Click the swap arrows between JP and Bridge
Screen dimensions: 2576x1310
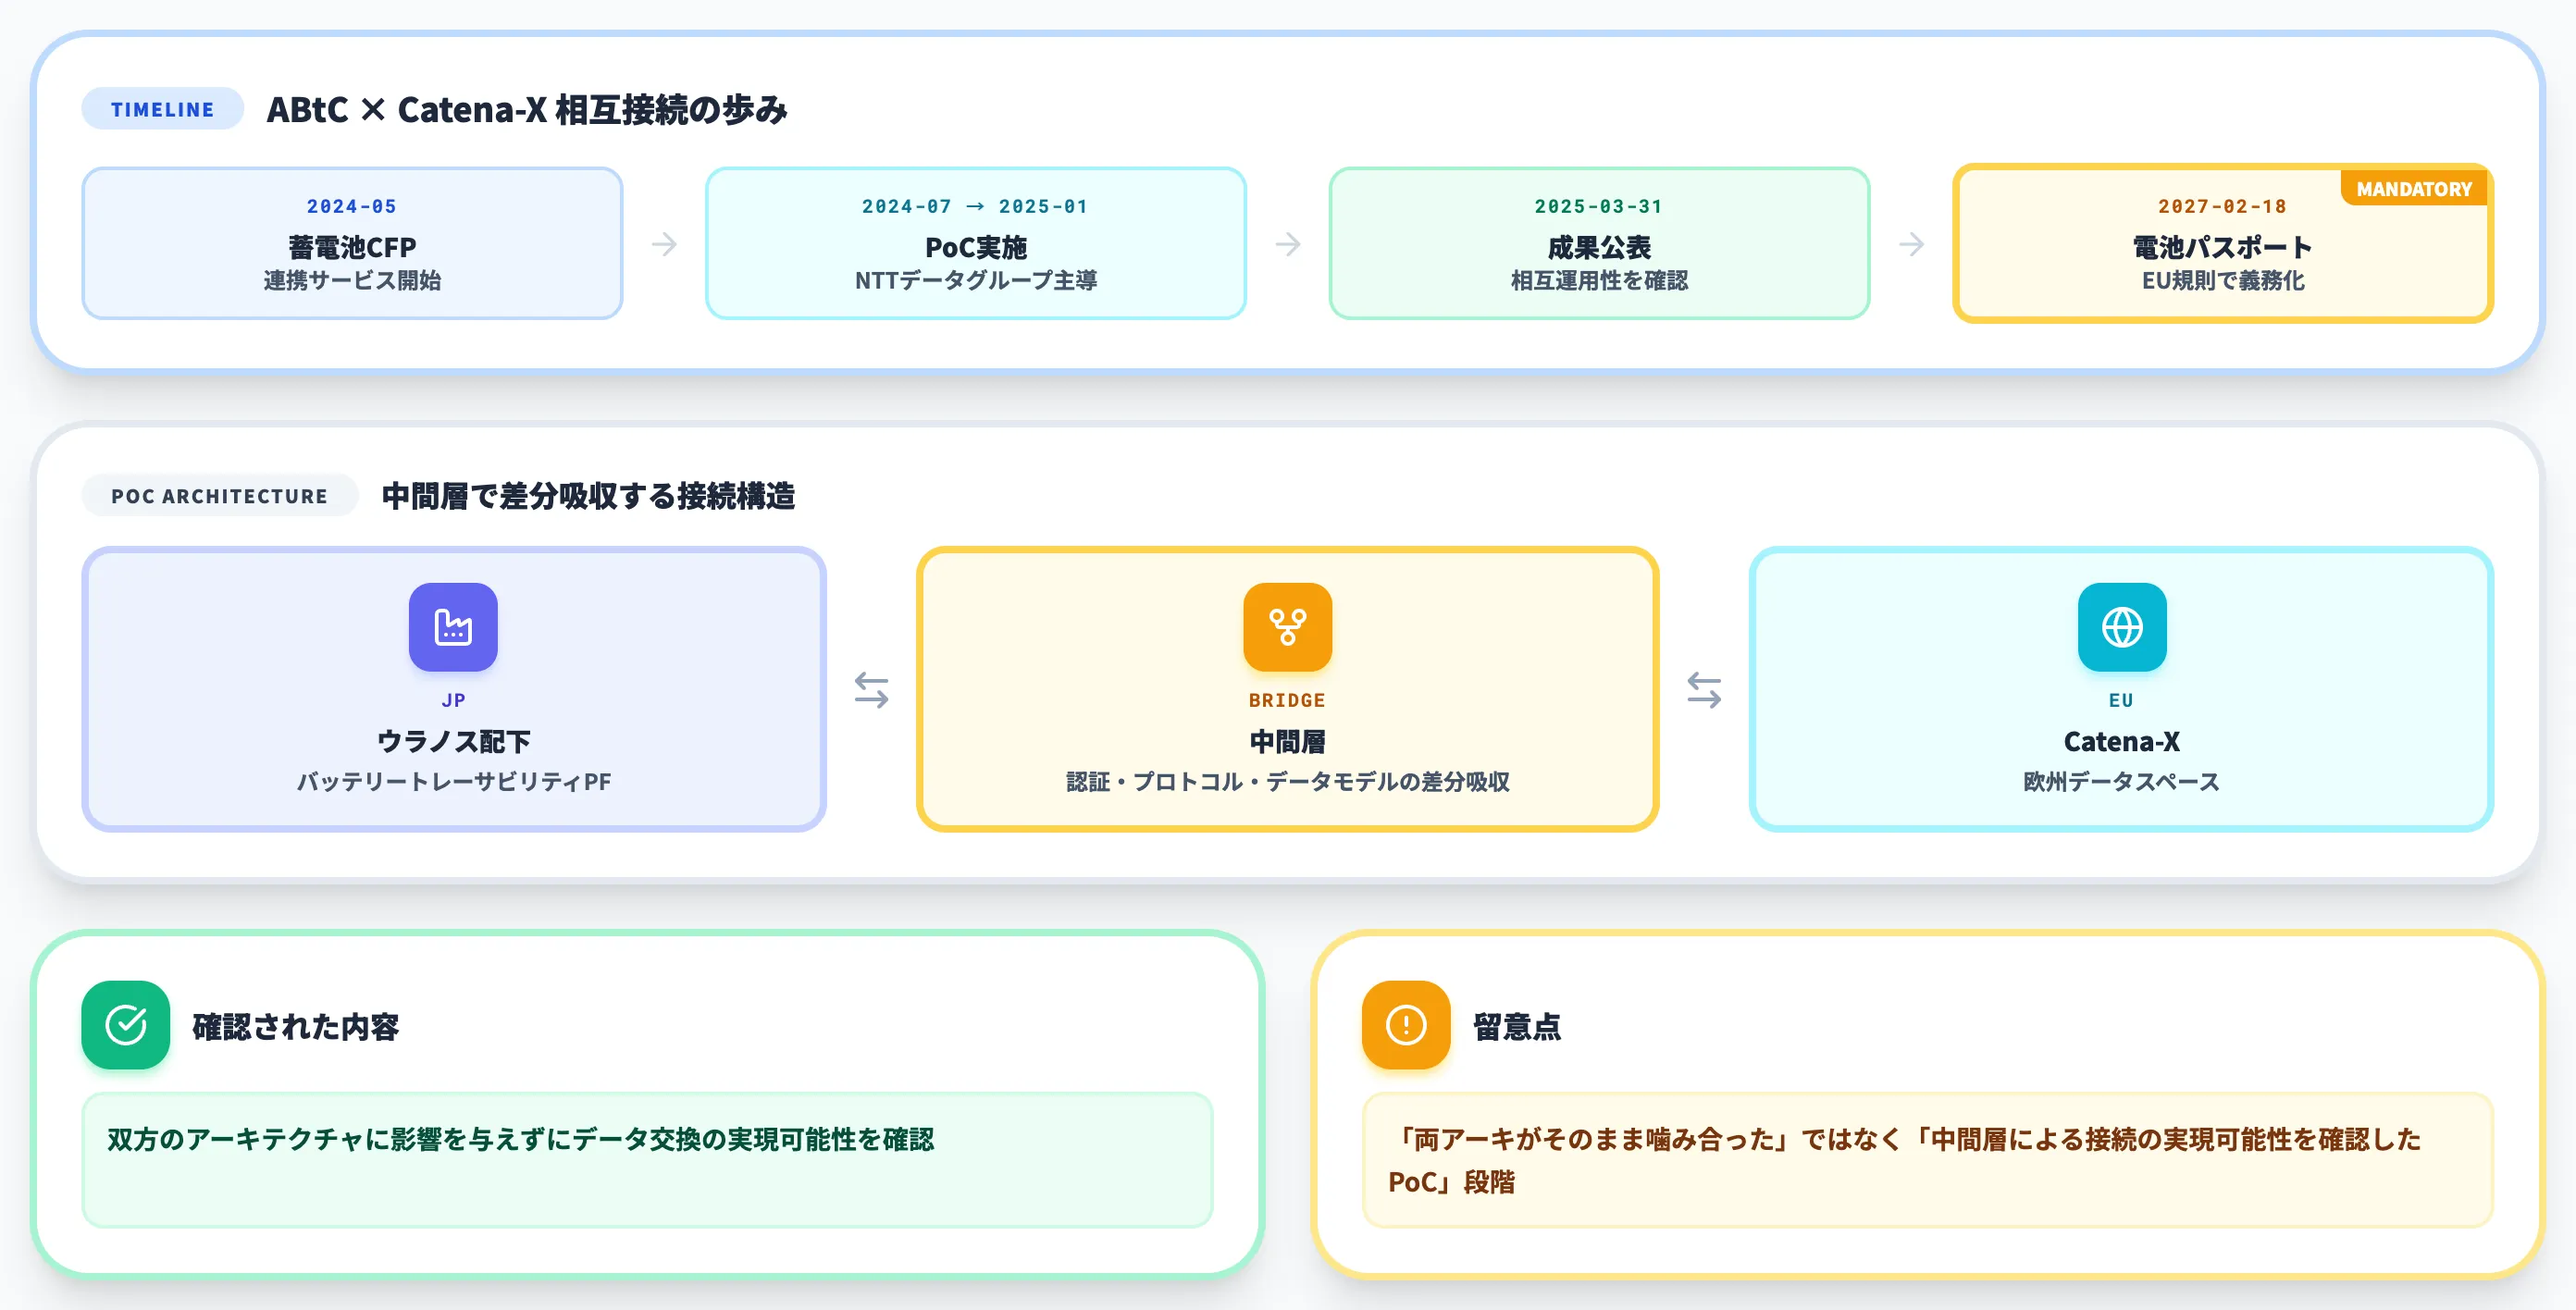pyautogui.click(x=871, y=689)
